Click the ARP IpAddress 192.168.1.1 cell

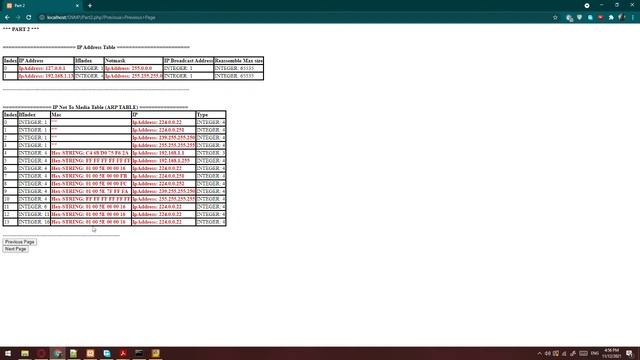[164, 153]
